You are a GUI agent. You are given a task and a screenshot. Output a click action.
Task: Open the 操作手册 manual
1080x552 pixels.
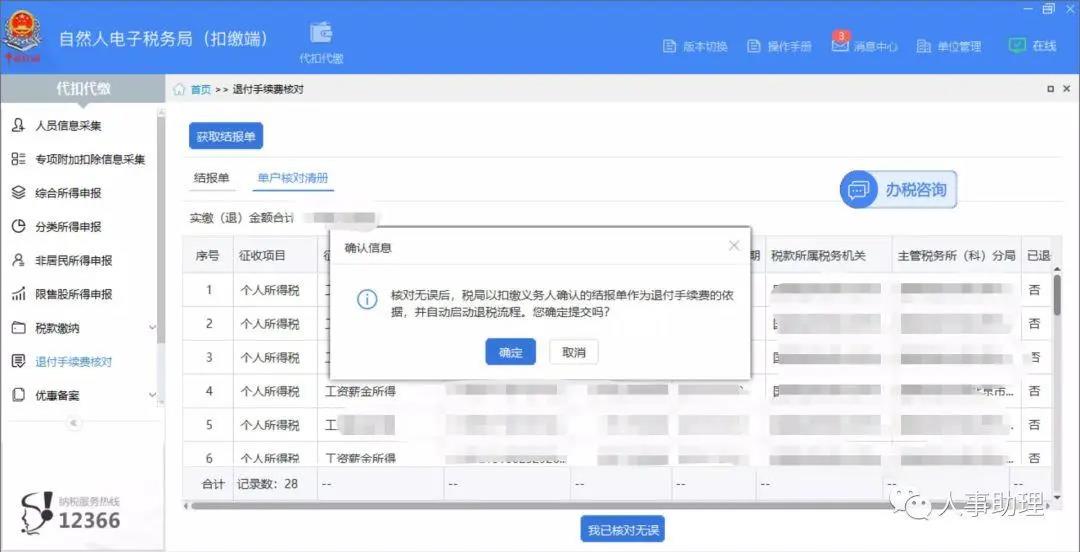(779, 46)
